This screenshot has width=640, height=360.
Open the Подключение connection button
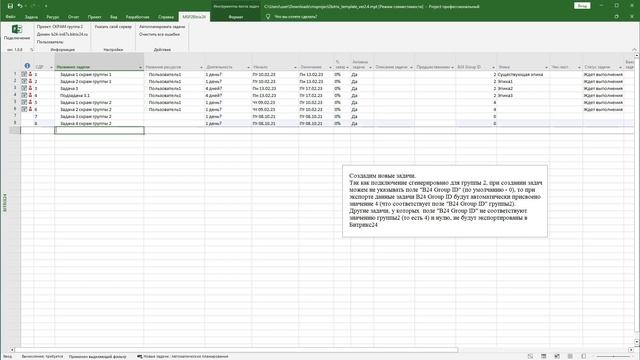point(17,32)
